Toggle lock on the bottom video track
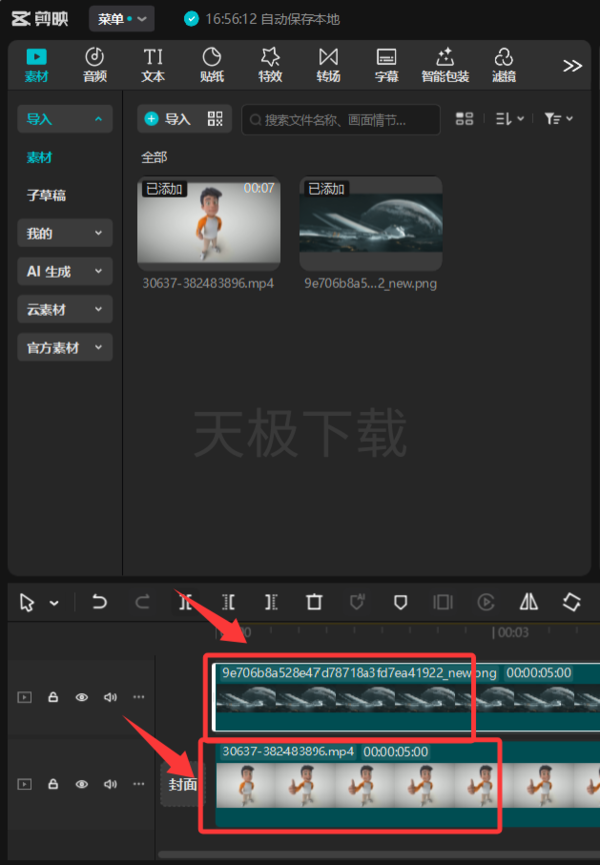600x865 pixels. 53,784
